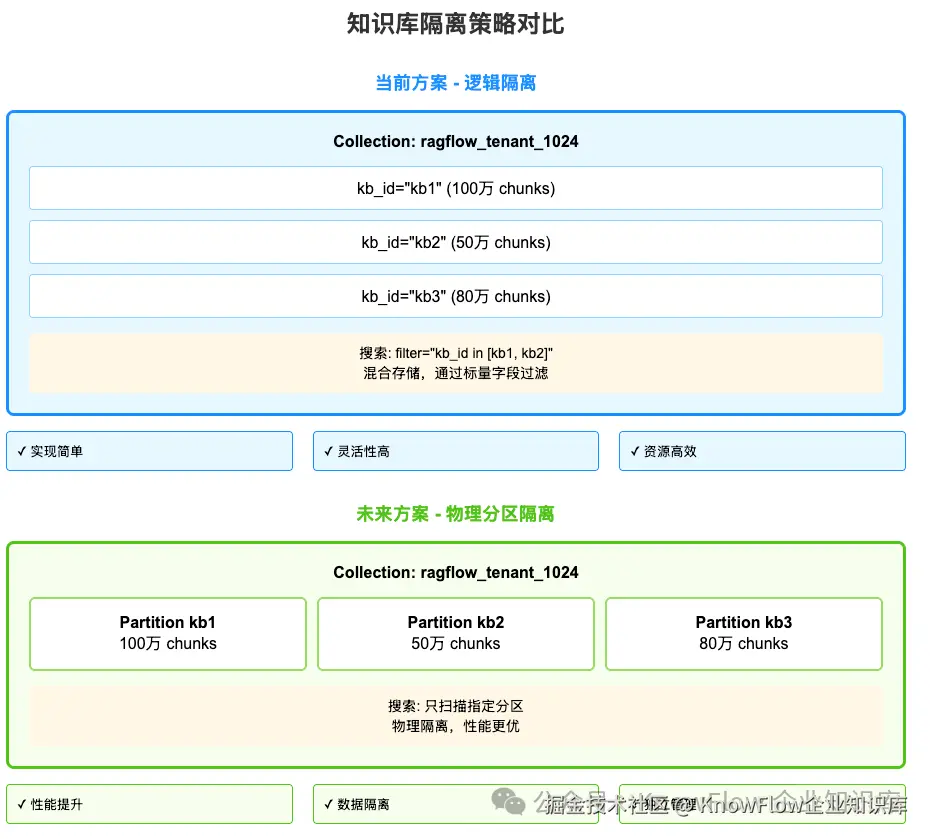
Task: Select the kb_id="kb2" chunk block
Action: tap(455, 242)
